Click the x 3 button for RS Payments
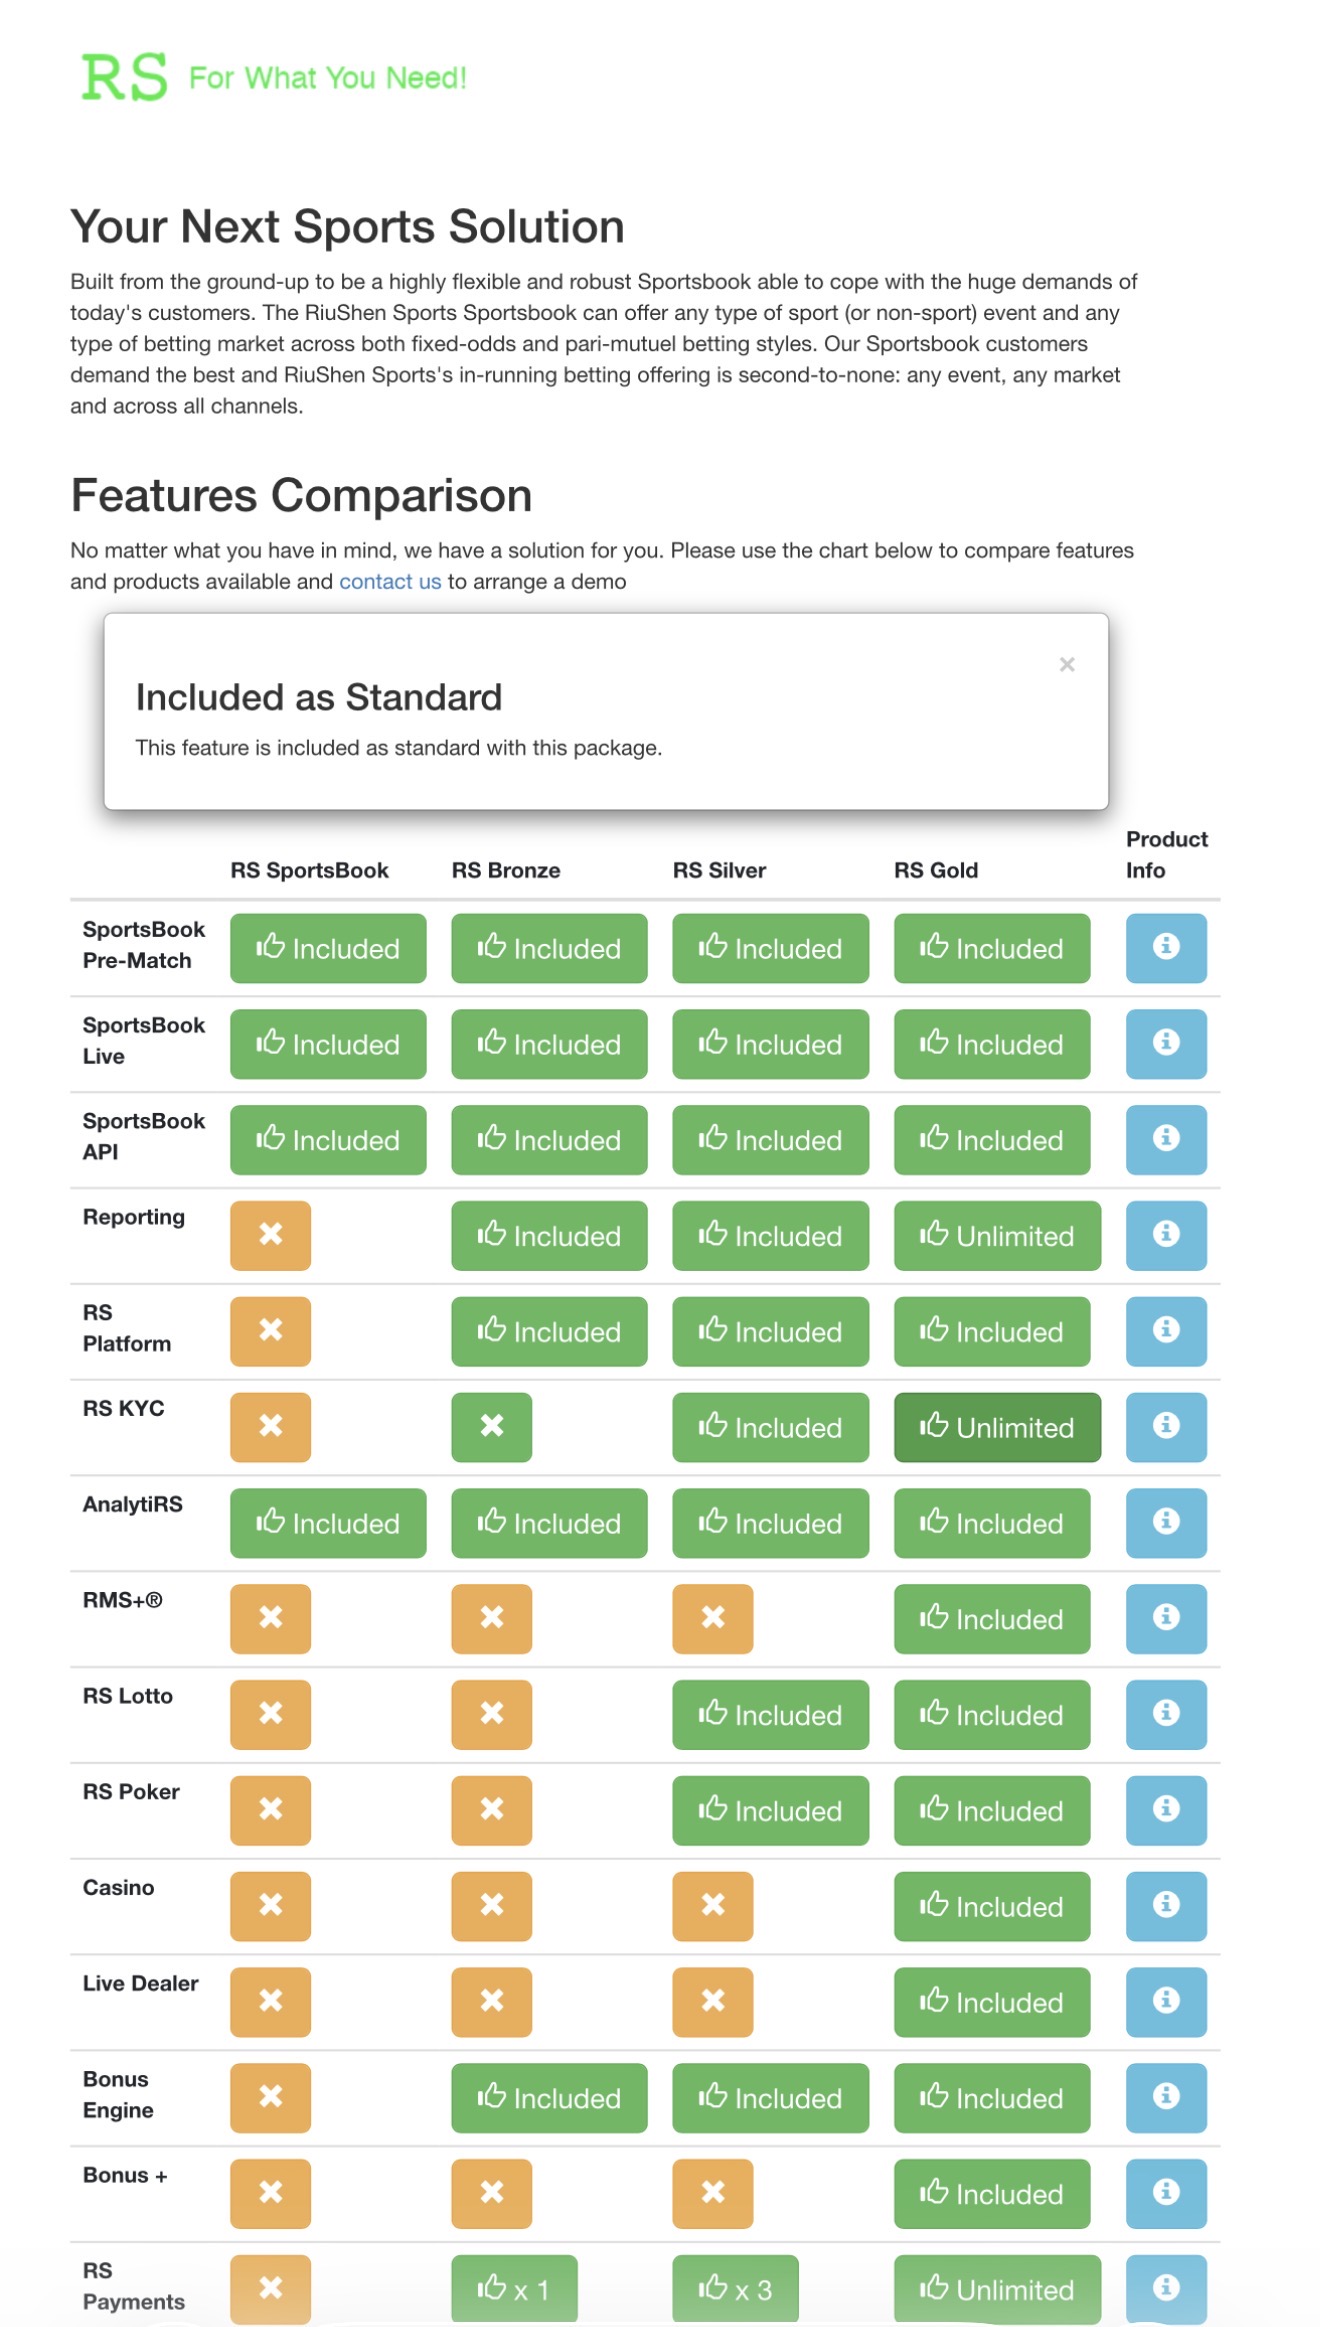Viewport: 1320px width, 2327px height. (x=735, y=2288)
